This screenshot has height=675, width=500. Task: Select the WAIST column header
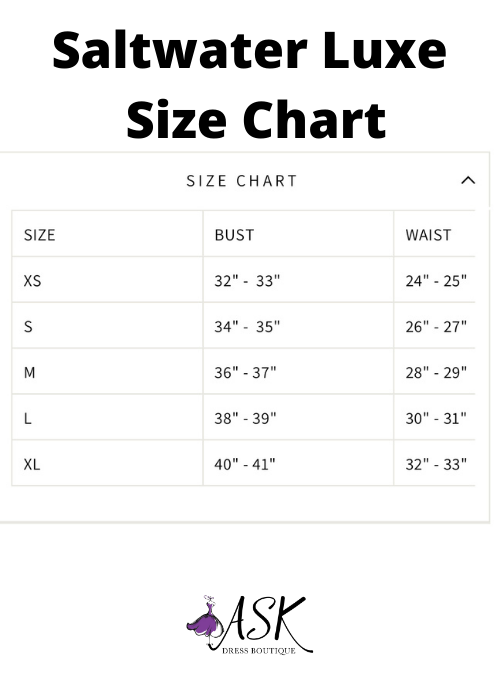[x=428, y=235]
